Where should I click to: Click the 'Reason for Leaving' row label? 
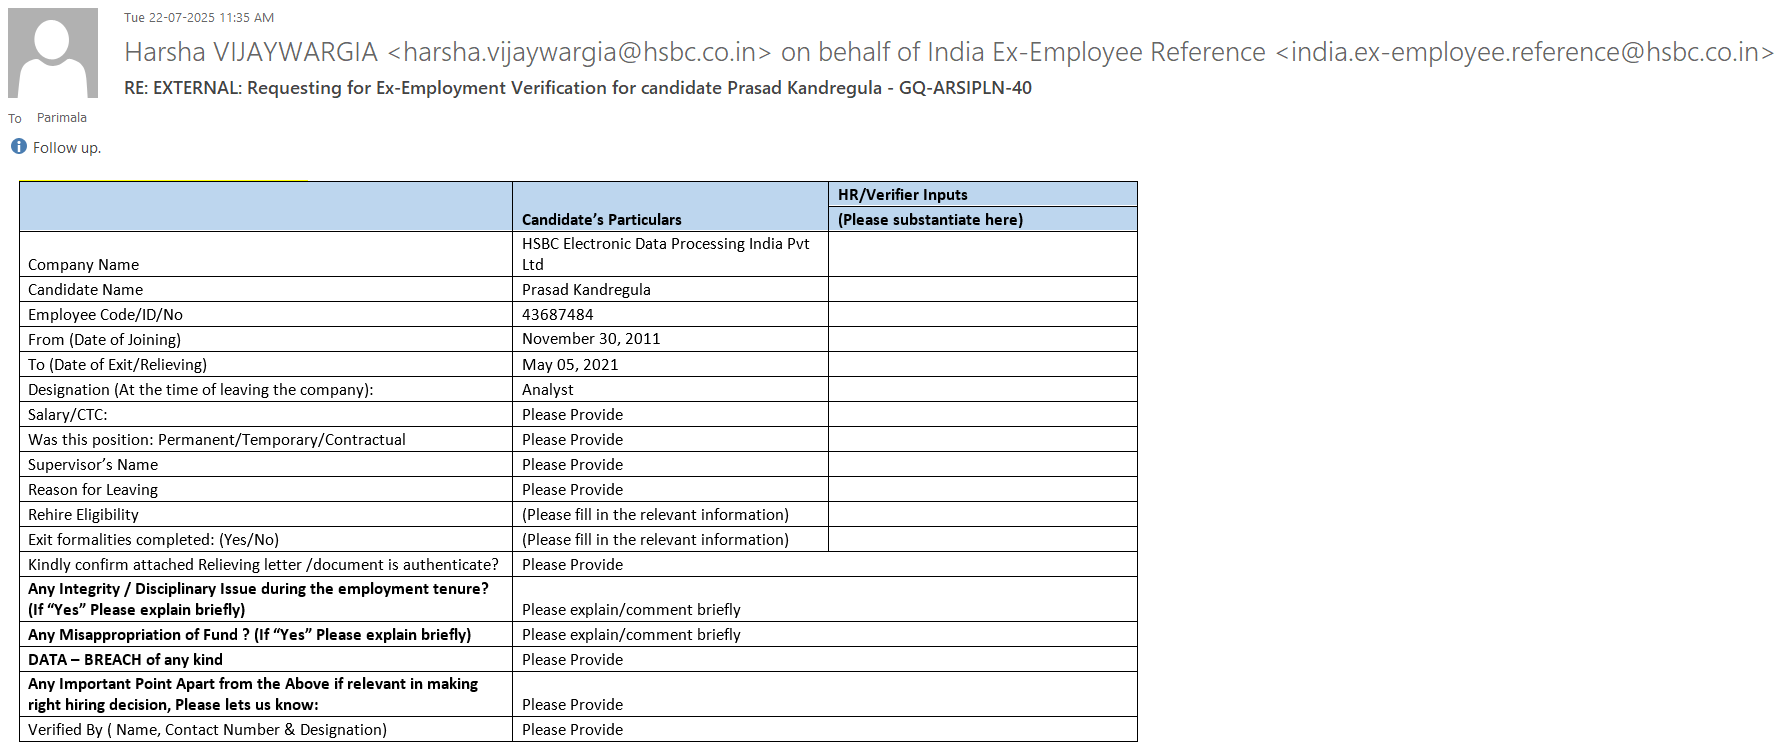93,490
